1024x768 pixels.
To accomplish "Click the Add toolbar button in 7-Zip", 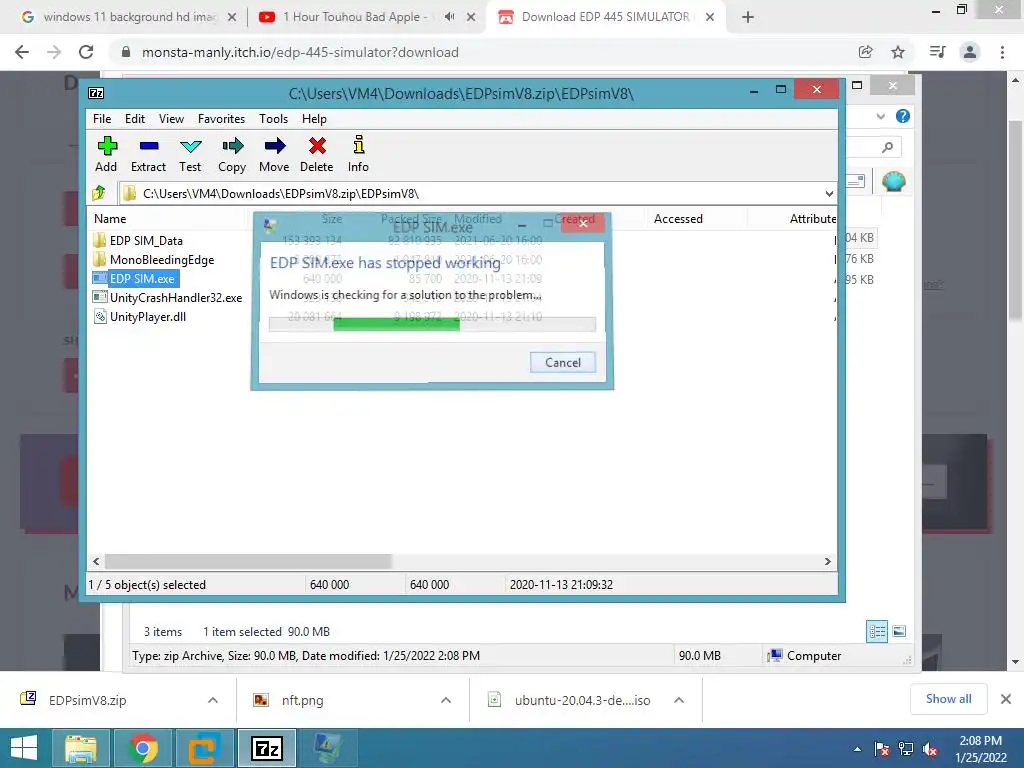I will click(x=106, y=154).
